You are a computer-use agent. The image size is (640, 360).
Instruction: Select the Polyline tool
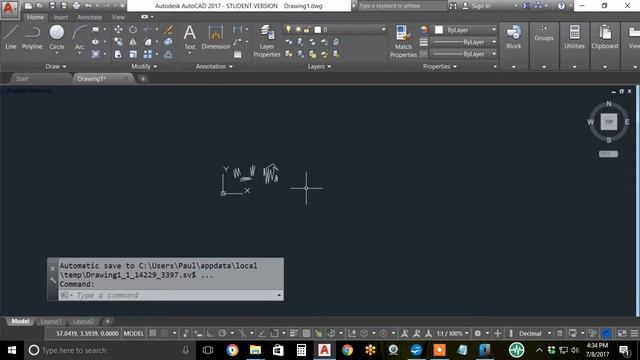(32, 37)
